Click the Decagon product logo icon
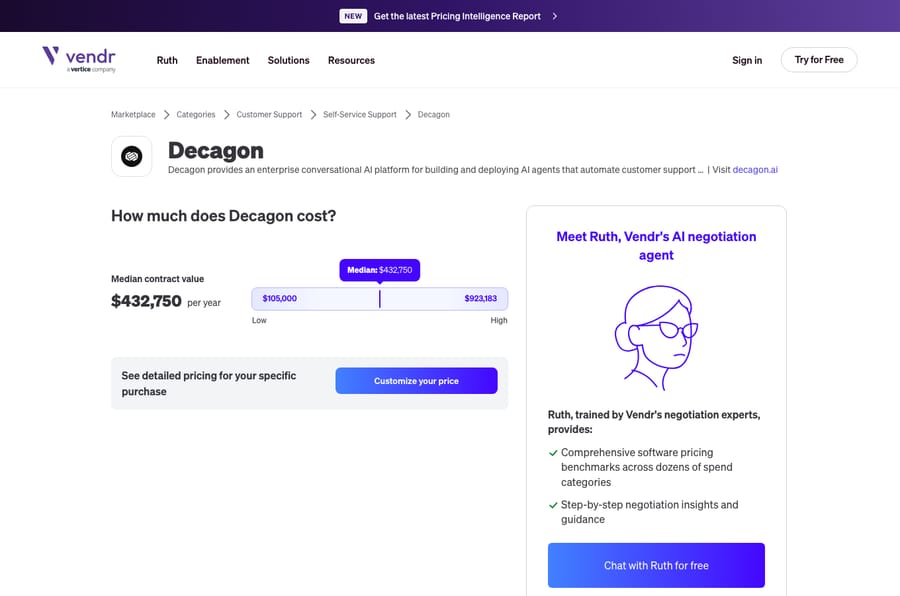Screen dimensions: 900x596 coord(131,156)
